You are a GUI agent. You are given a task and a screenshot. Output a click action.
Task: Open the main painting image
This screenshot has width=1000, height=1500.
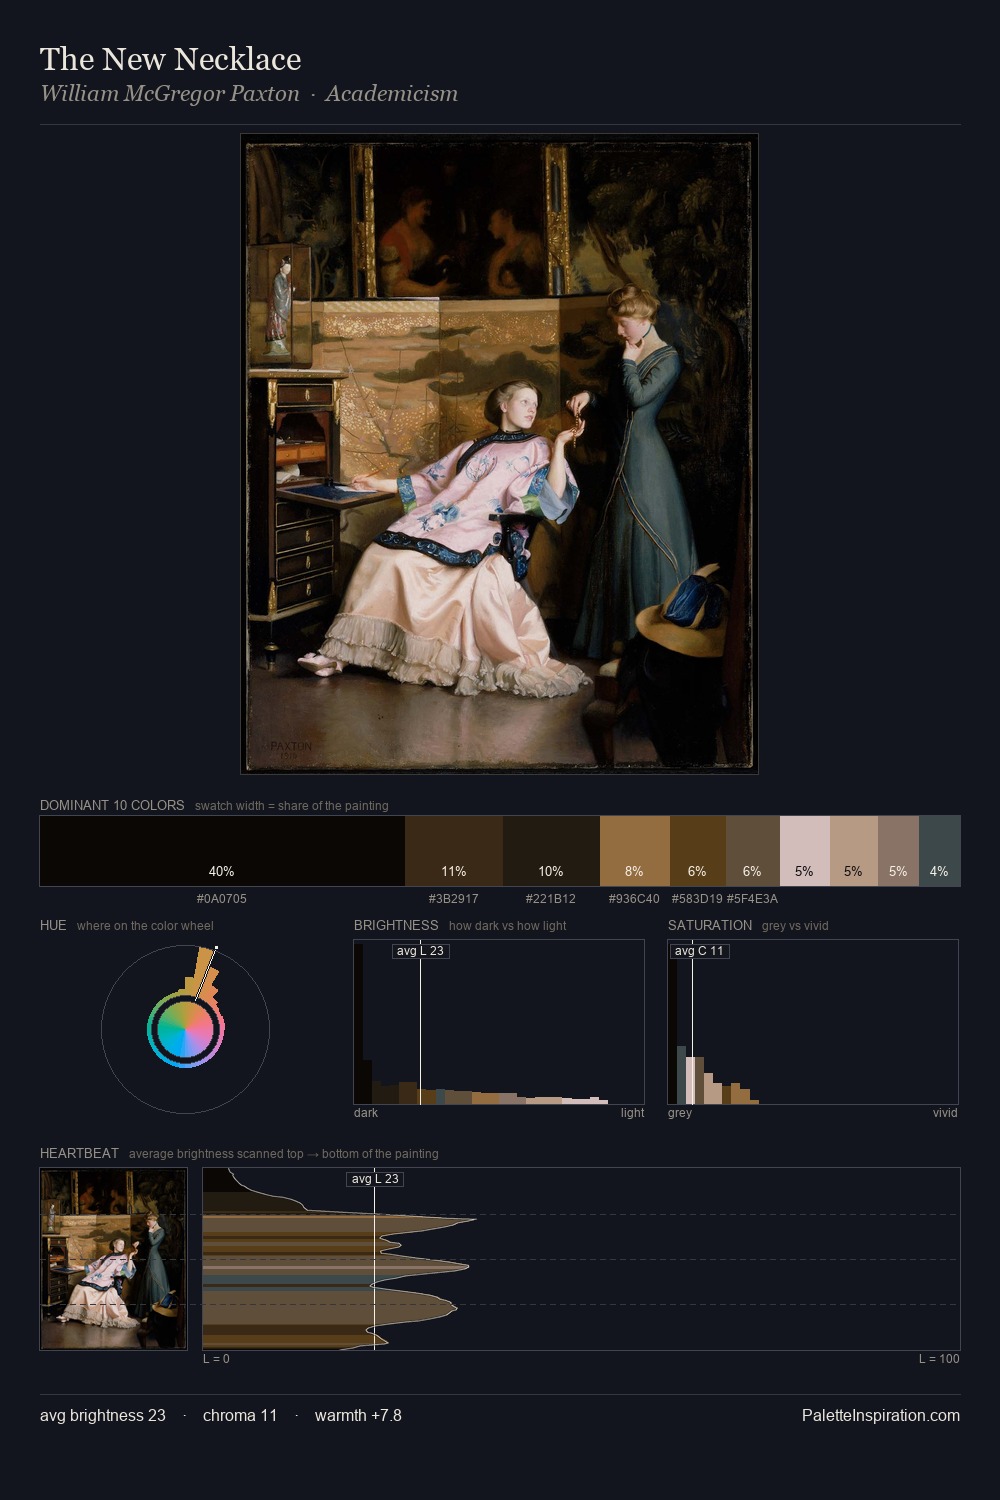point(499,454)
